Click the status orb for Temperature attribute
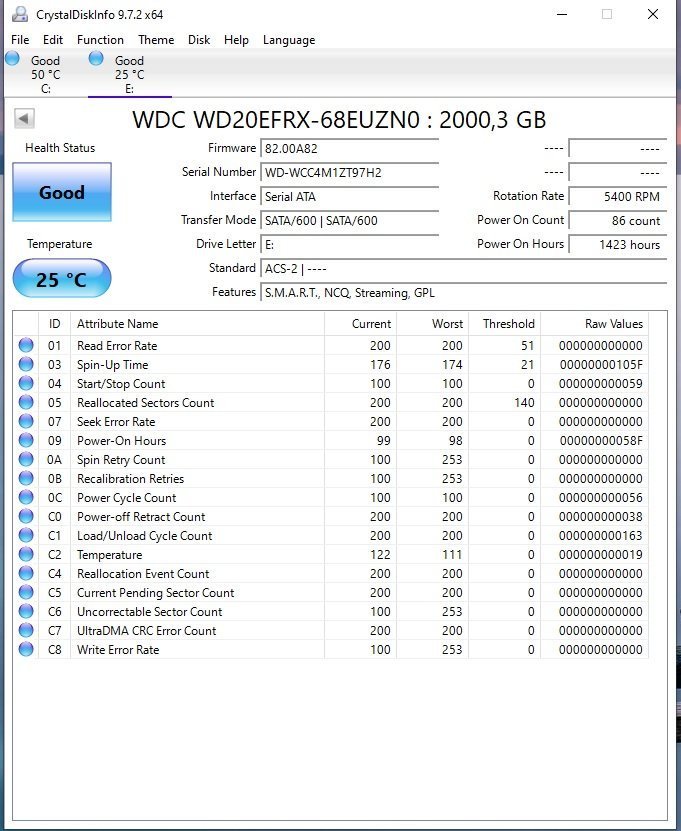This screenshot has width=681, height=831. (25, 555)
